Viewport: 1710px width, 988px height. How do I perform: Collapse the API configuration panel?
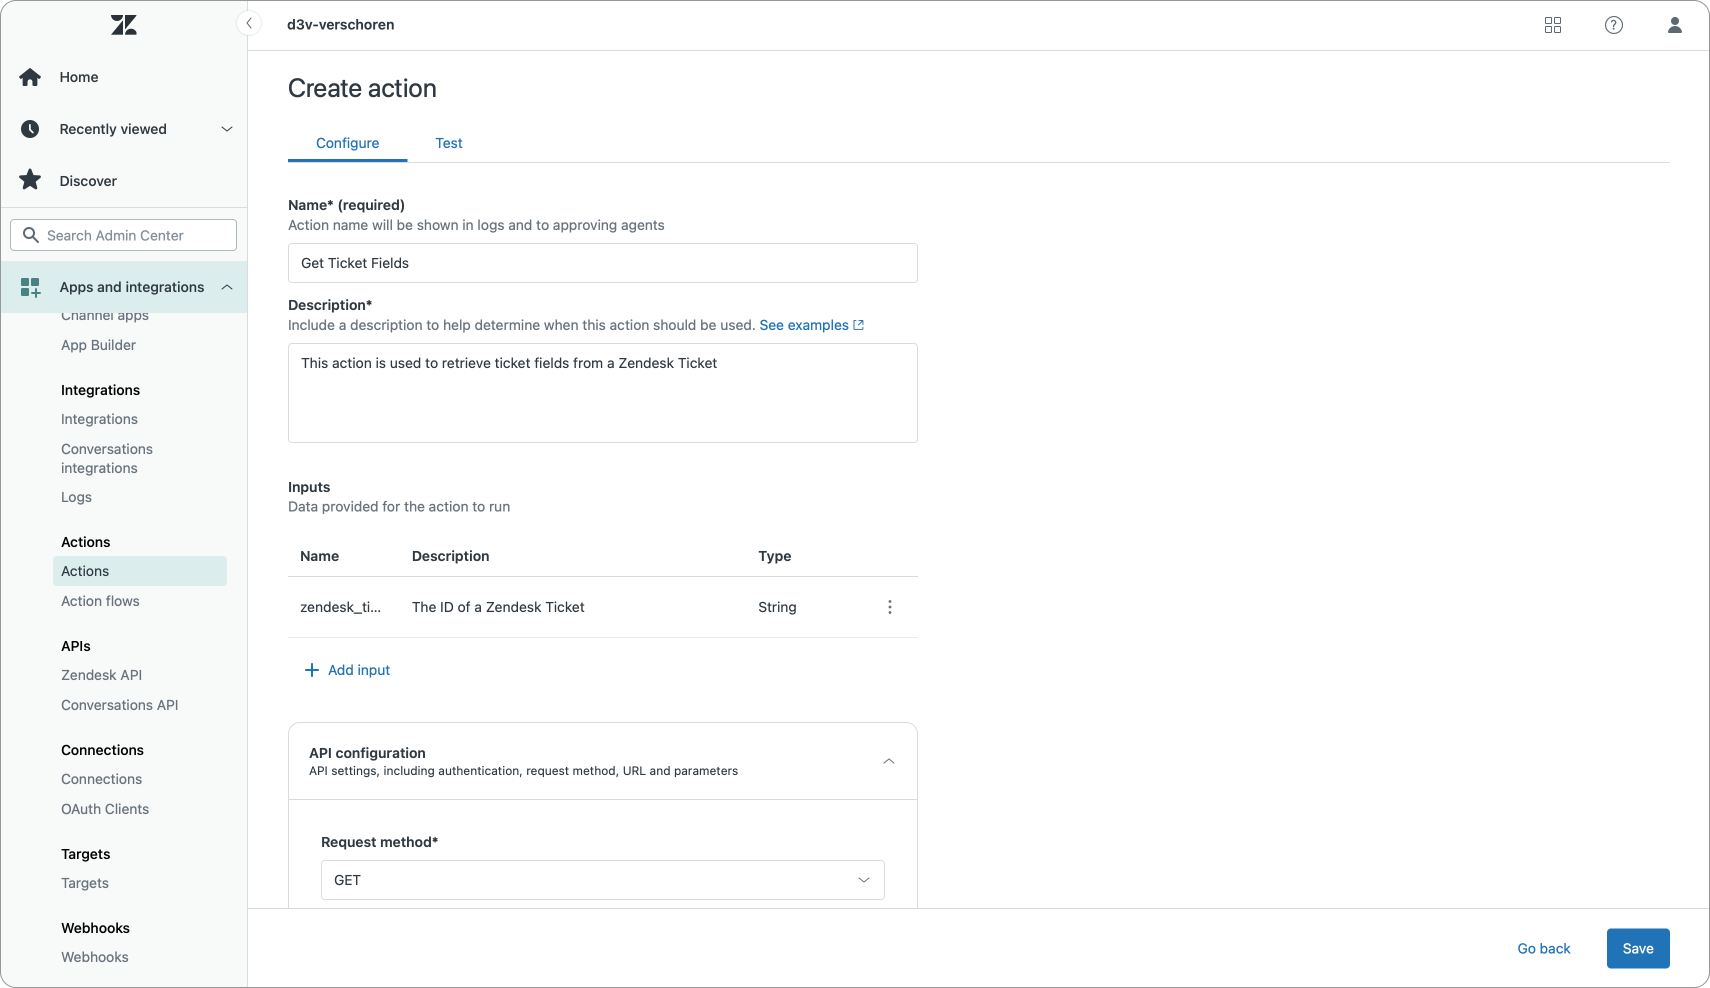pyautogui.click(x=888, y=761)
